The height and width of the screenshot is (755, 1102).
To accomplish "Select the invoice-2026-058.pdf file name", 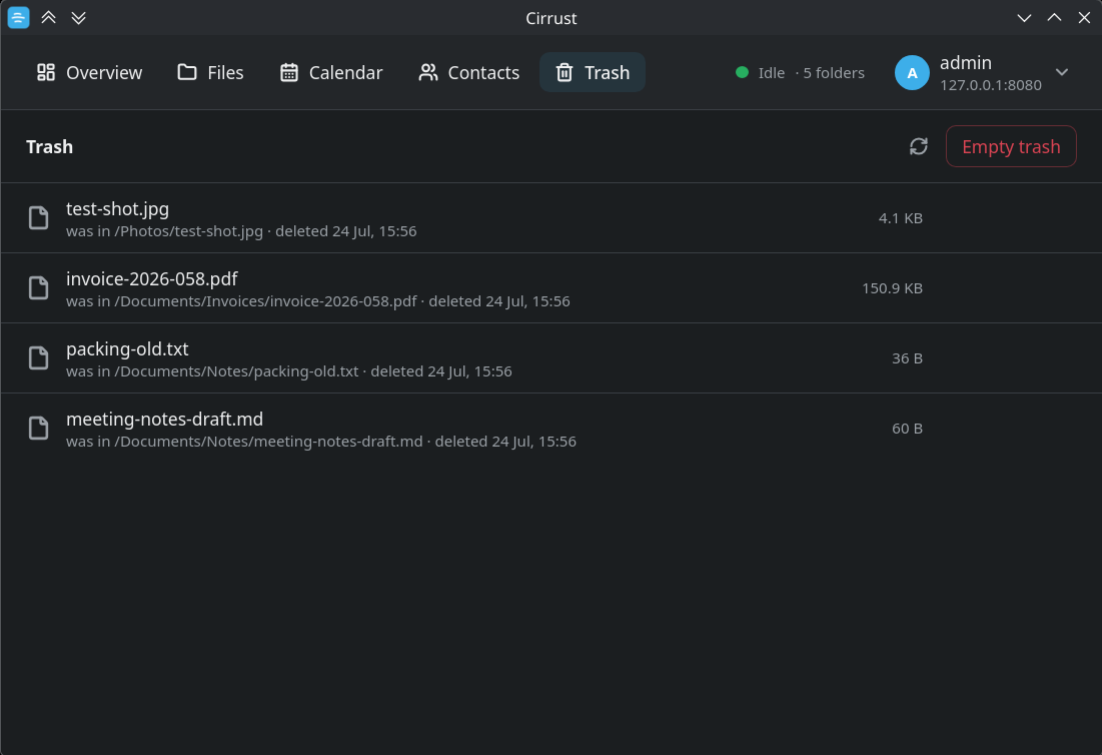I will coord(152,278).
